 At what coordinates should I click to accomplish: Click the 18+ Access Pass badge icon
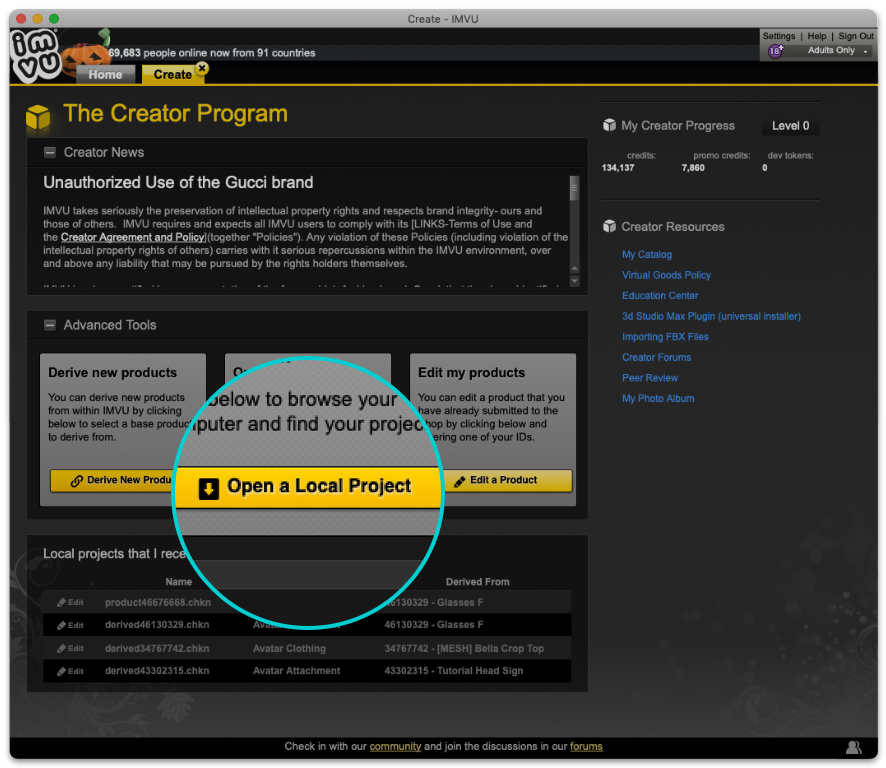pyautogui.click(x=775, y=51)
